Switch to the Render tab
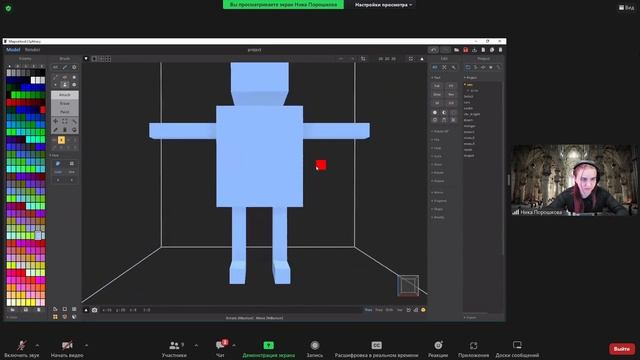The image size is (640, 360). (33, 50)
